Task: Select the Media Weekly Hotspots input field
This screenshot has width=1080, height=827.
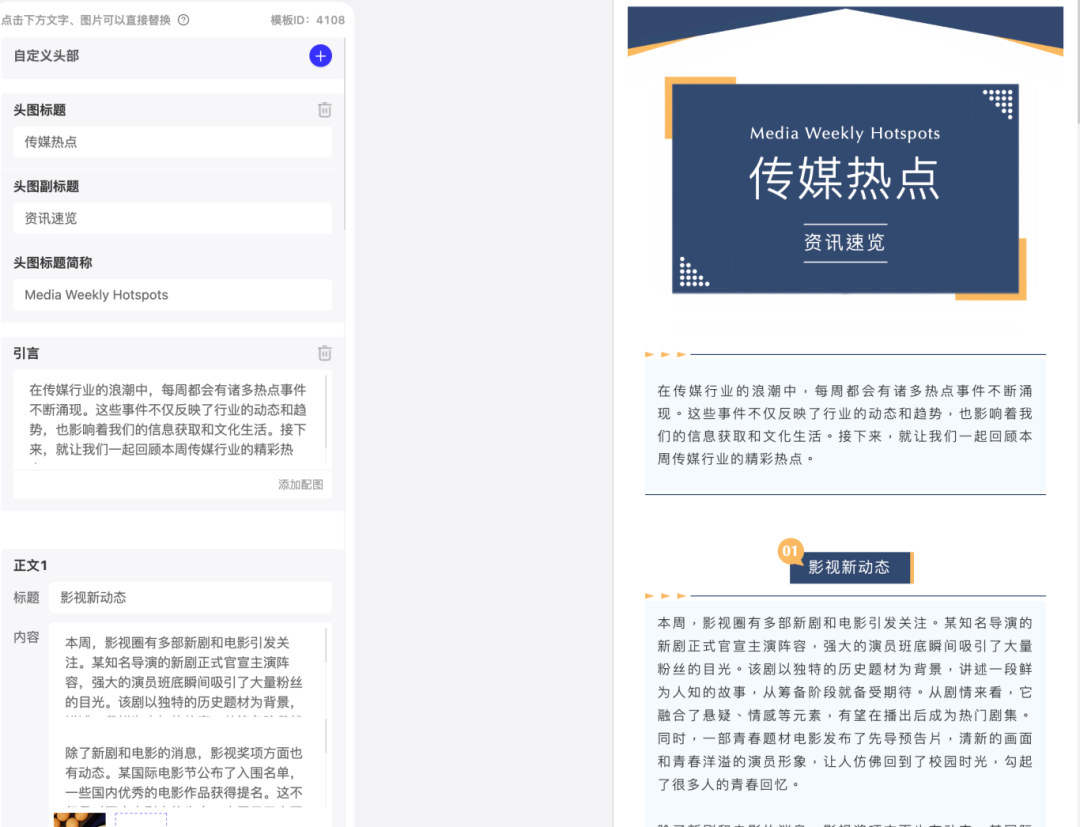Action: [x=171, y=294]
